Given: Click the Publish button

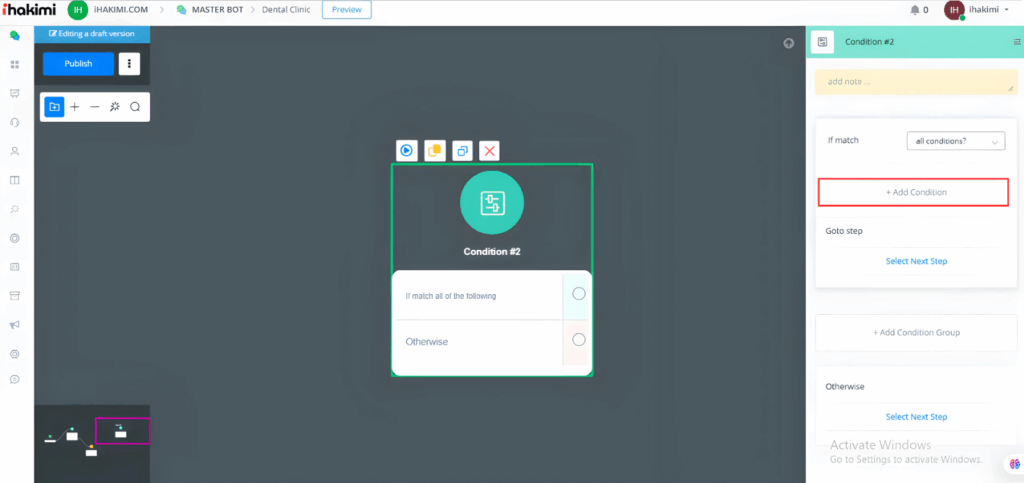Looking at the screenshot, I should (78, 64).
